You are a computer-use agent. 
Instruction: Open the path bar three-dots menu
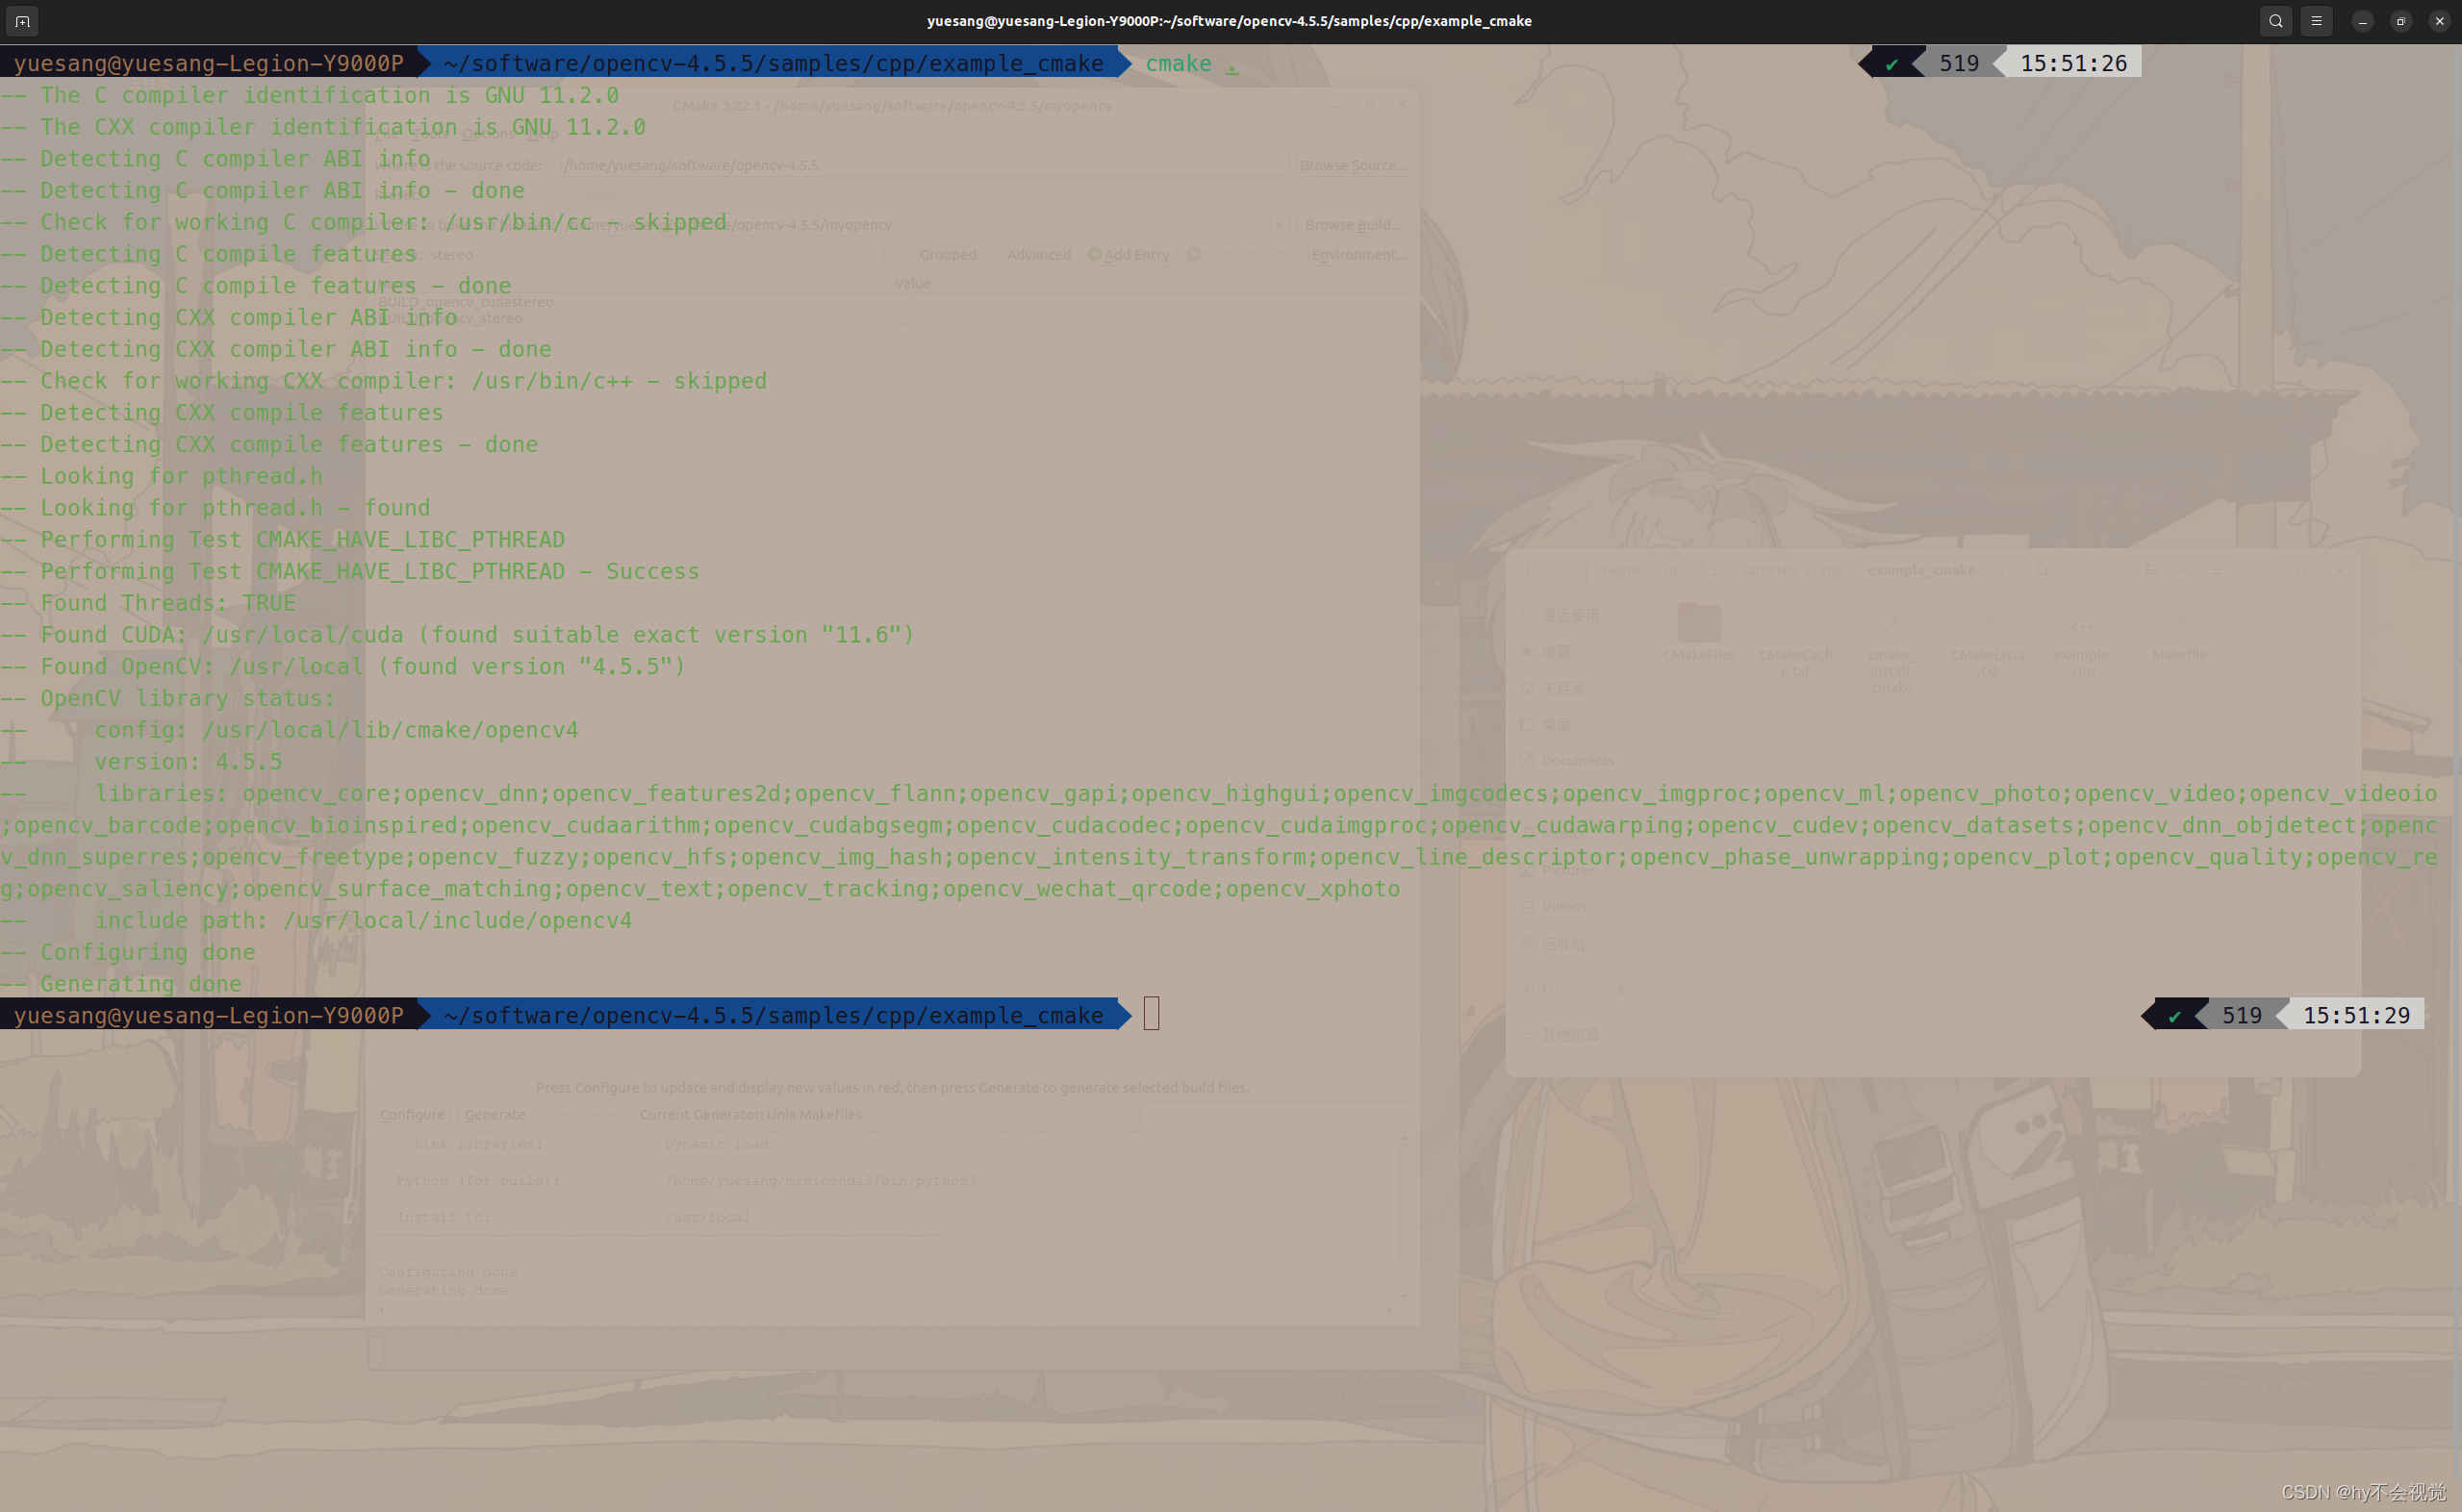coord(2002,570)
